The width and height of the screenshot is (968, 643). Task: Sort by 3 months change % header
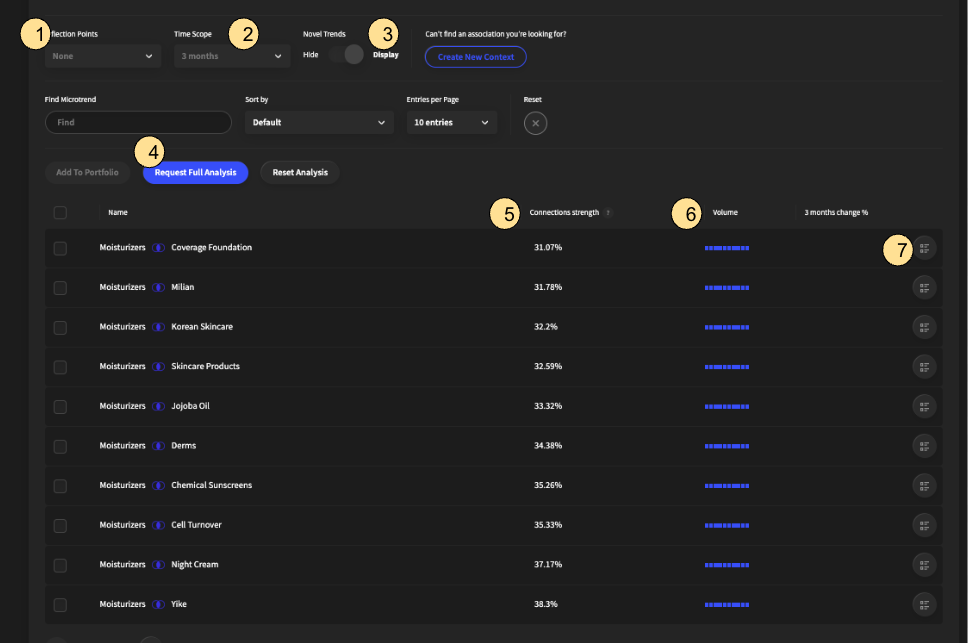pos(836,213)
